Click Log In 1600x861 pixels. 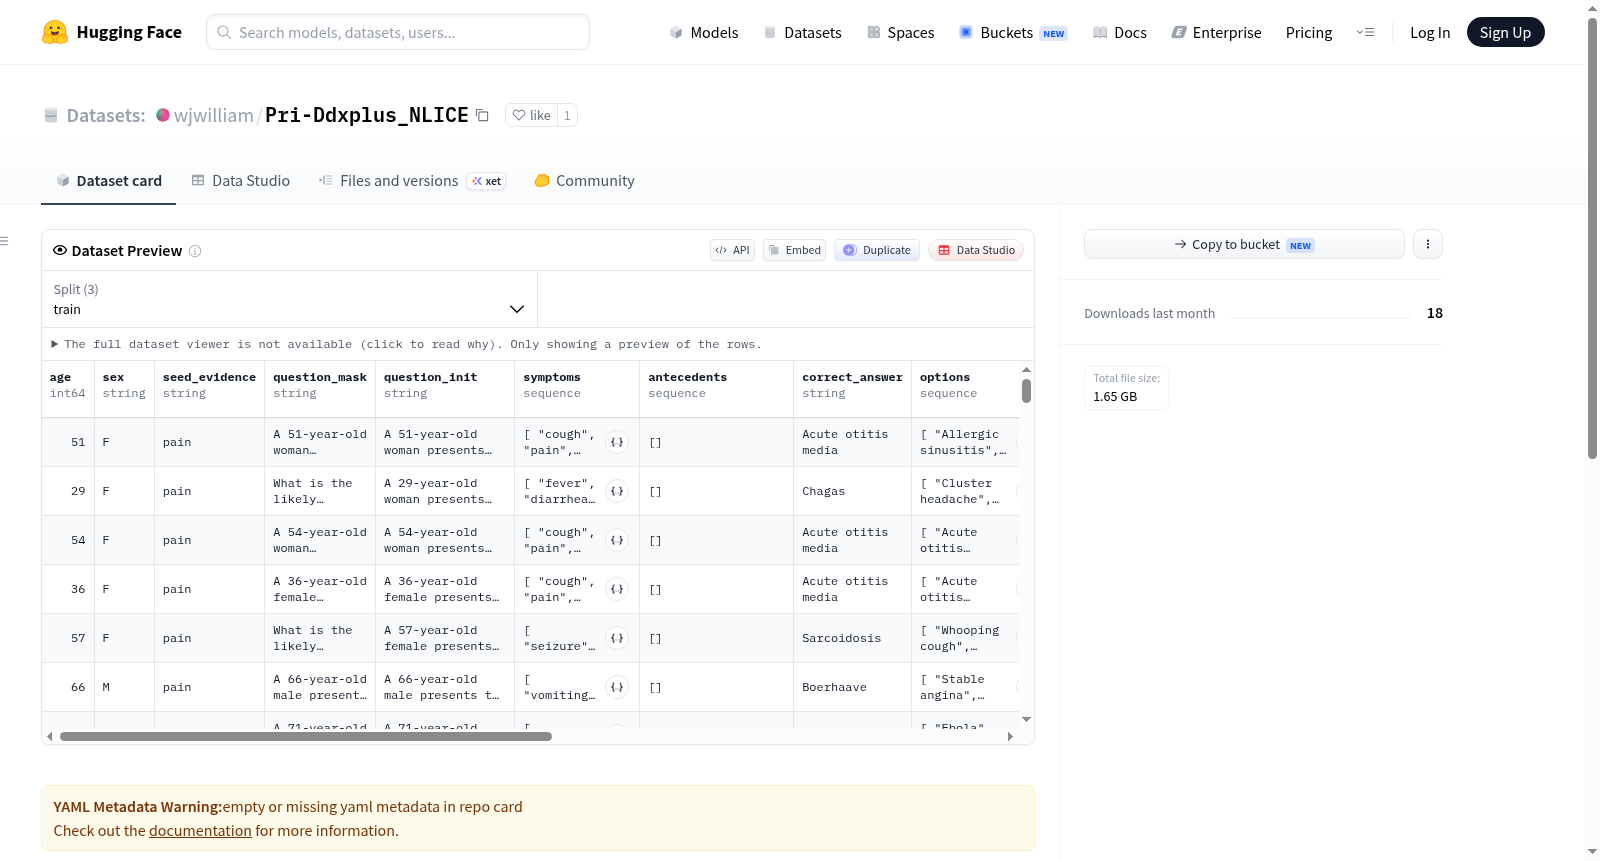[x=1430, y=32]
